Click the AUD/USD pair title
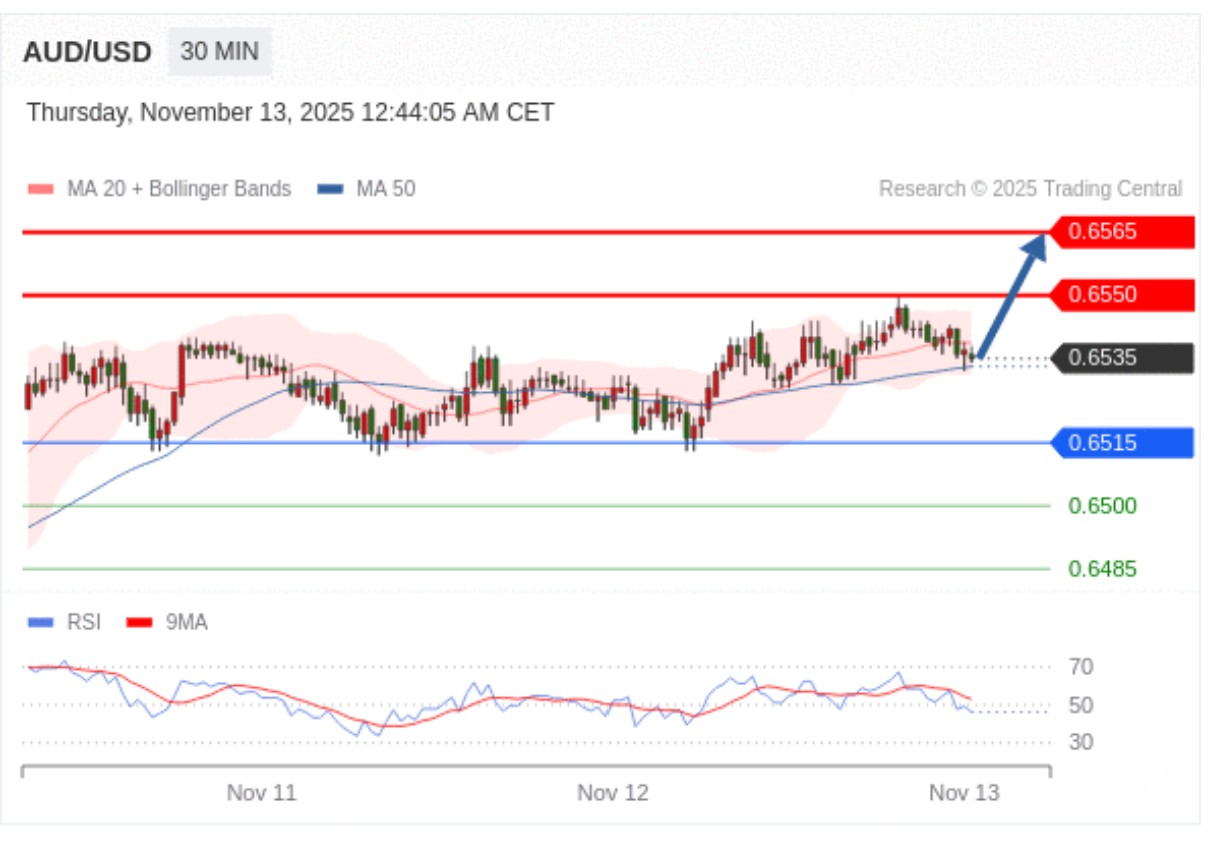1212x852 pixels. [x=87, y=52]
